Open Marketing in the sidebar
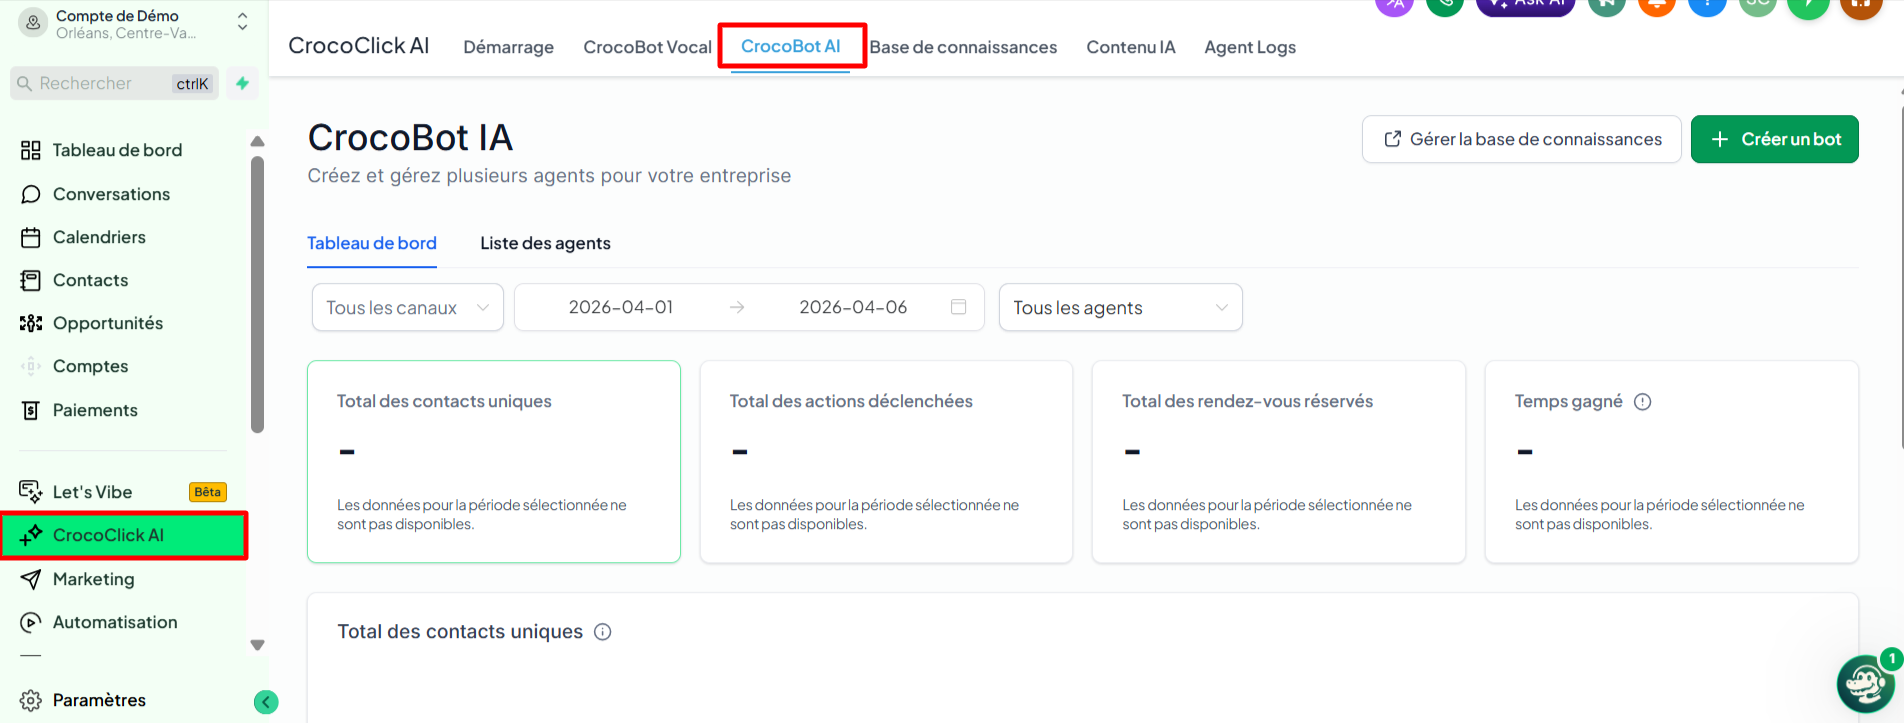 93,579
